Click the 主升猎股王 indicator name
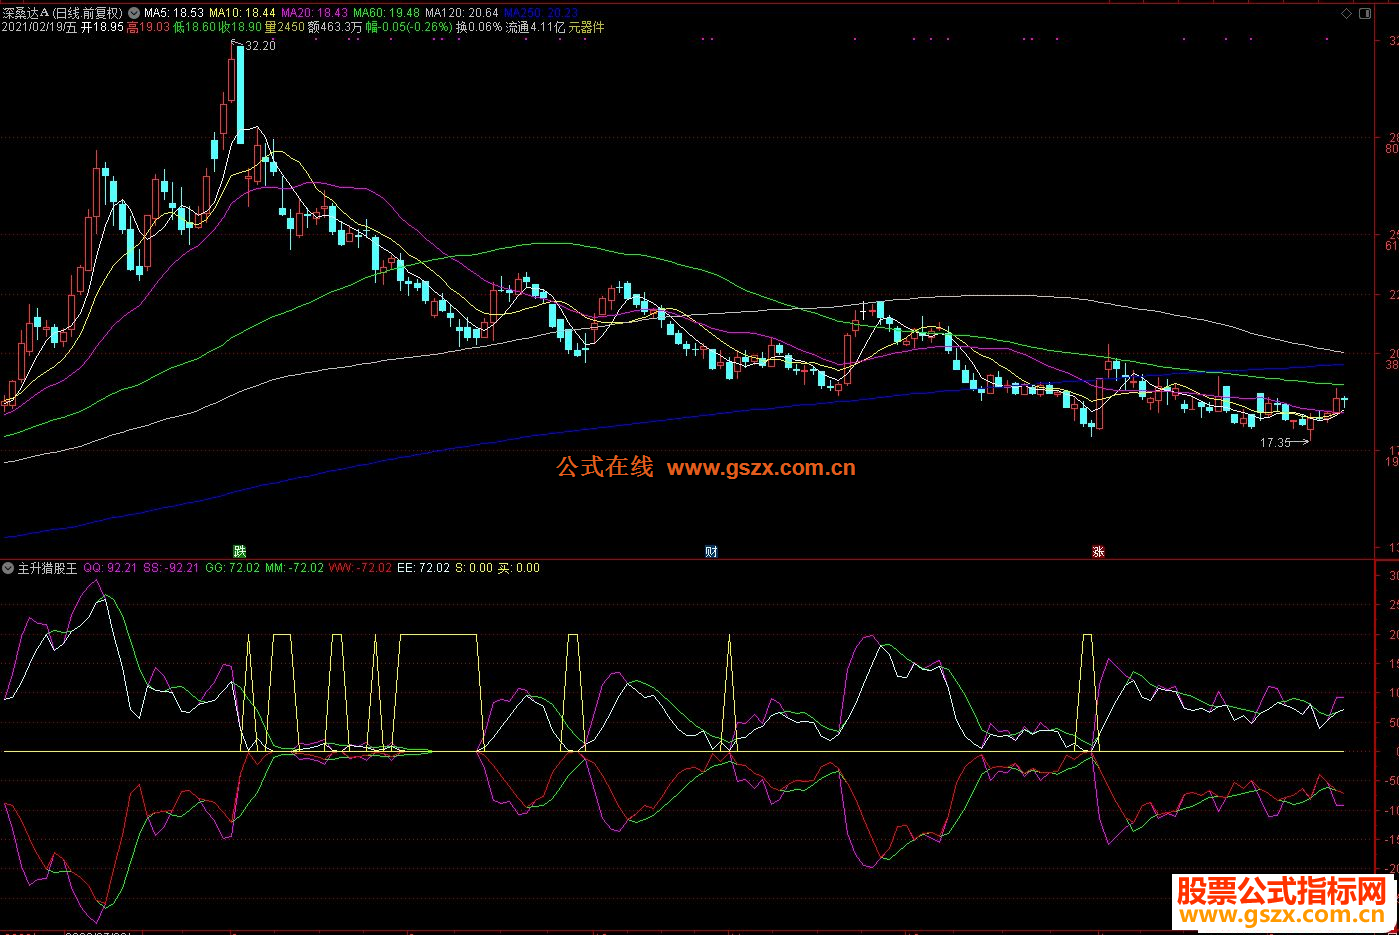 47,568
